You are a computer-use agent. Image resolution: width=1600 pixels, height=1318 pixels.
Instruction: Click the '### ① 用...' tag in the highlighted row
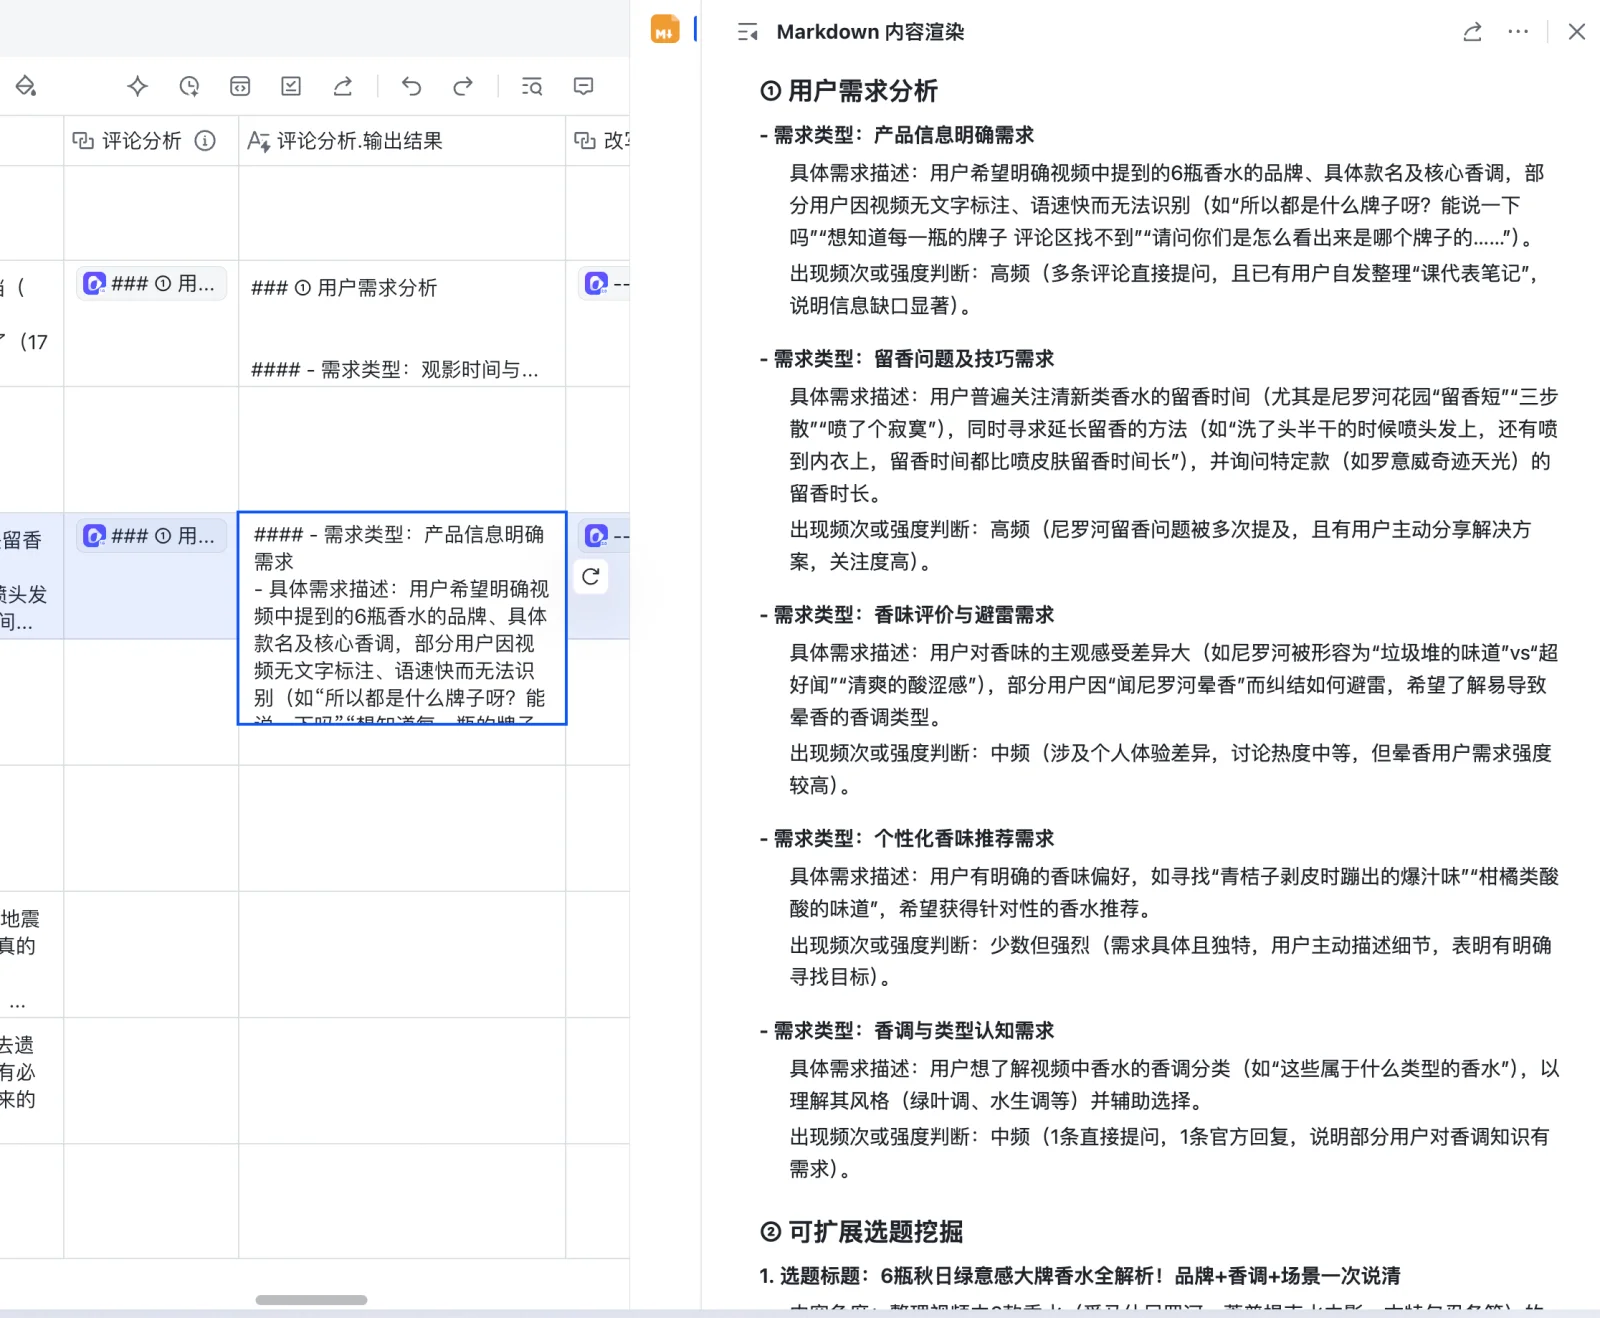point(151,536)
